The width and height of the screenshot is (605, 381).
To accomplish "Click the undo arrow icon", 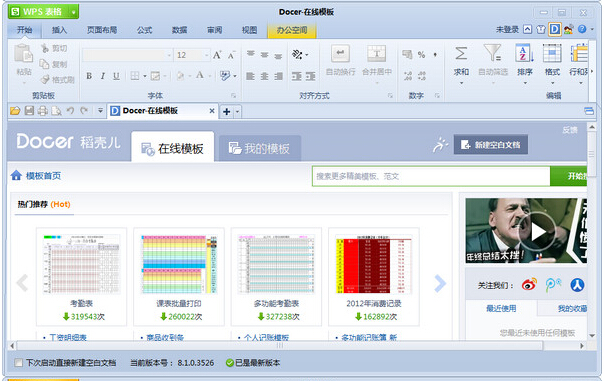I will tap(70, 111).
